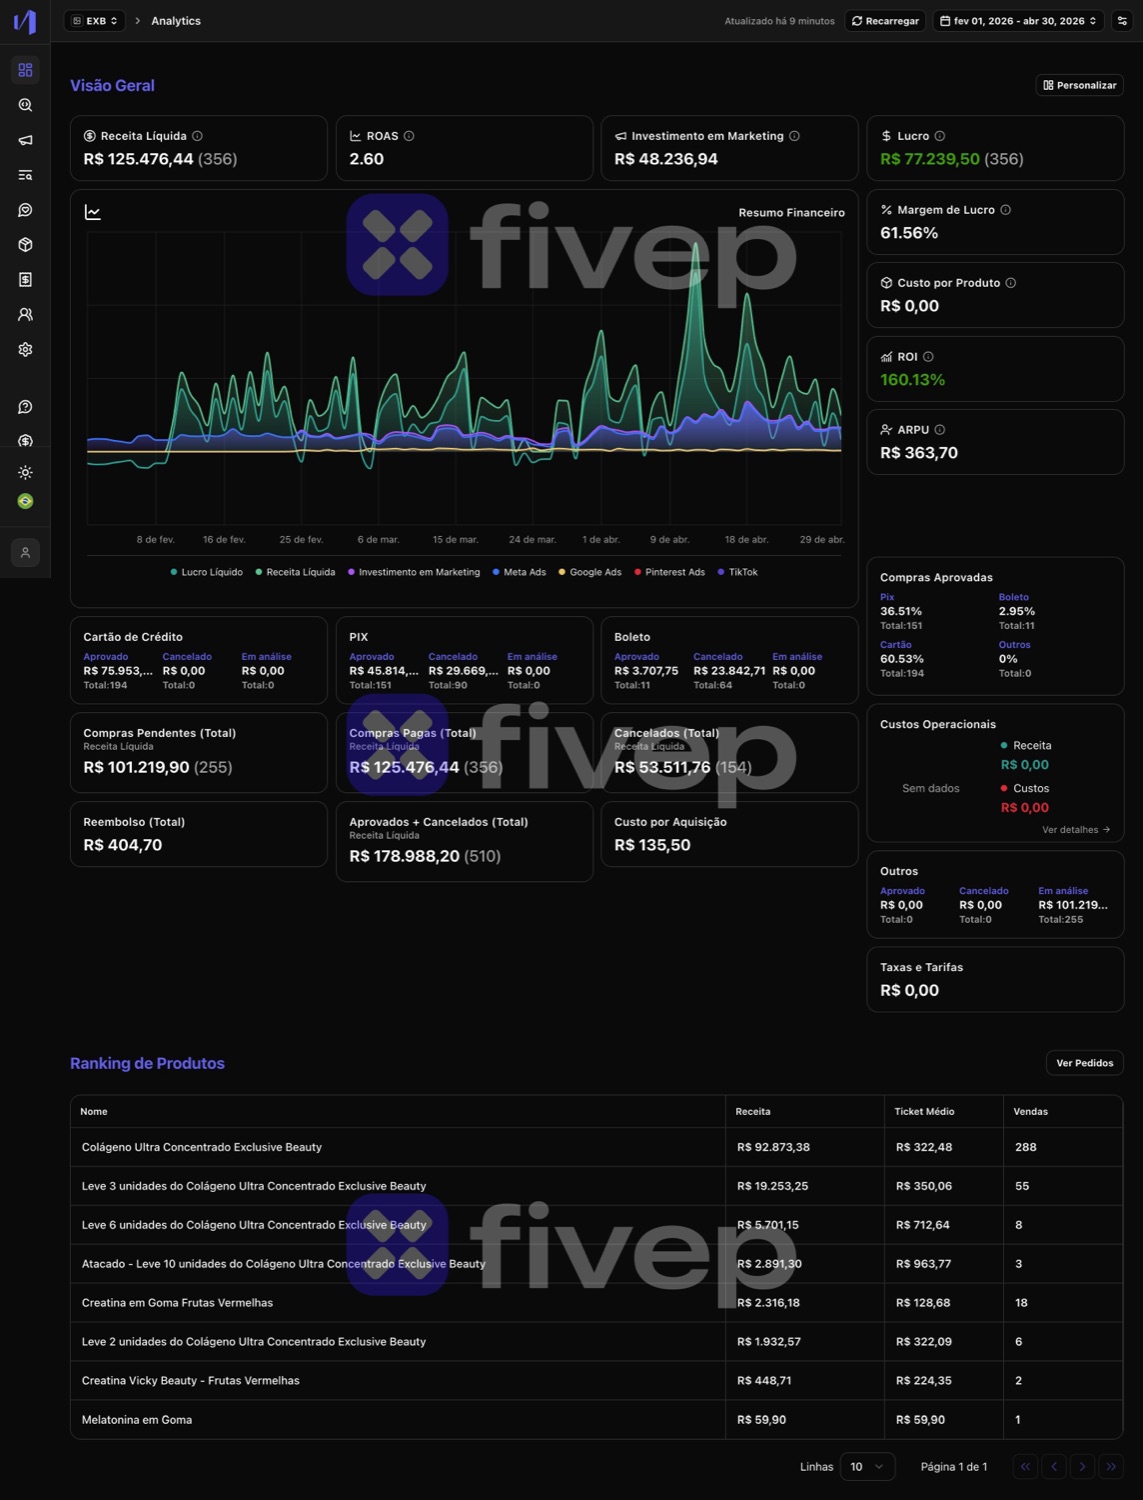
Task: Toggle TikTok series in chart legend
Action: click(x=738, y=572)
